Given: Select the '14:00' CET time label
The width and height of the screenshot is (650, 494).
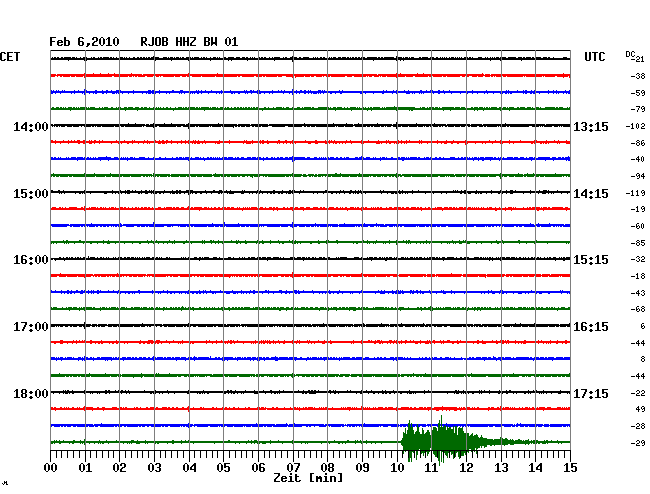Looking at the screenshot, I should 31,126.
